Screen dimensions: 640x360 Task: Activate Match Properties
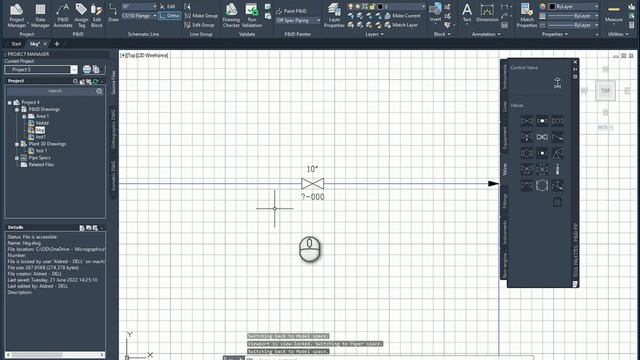coord(527,16)
